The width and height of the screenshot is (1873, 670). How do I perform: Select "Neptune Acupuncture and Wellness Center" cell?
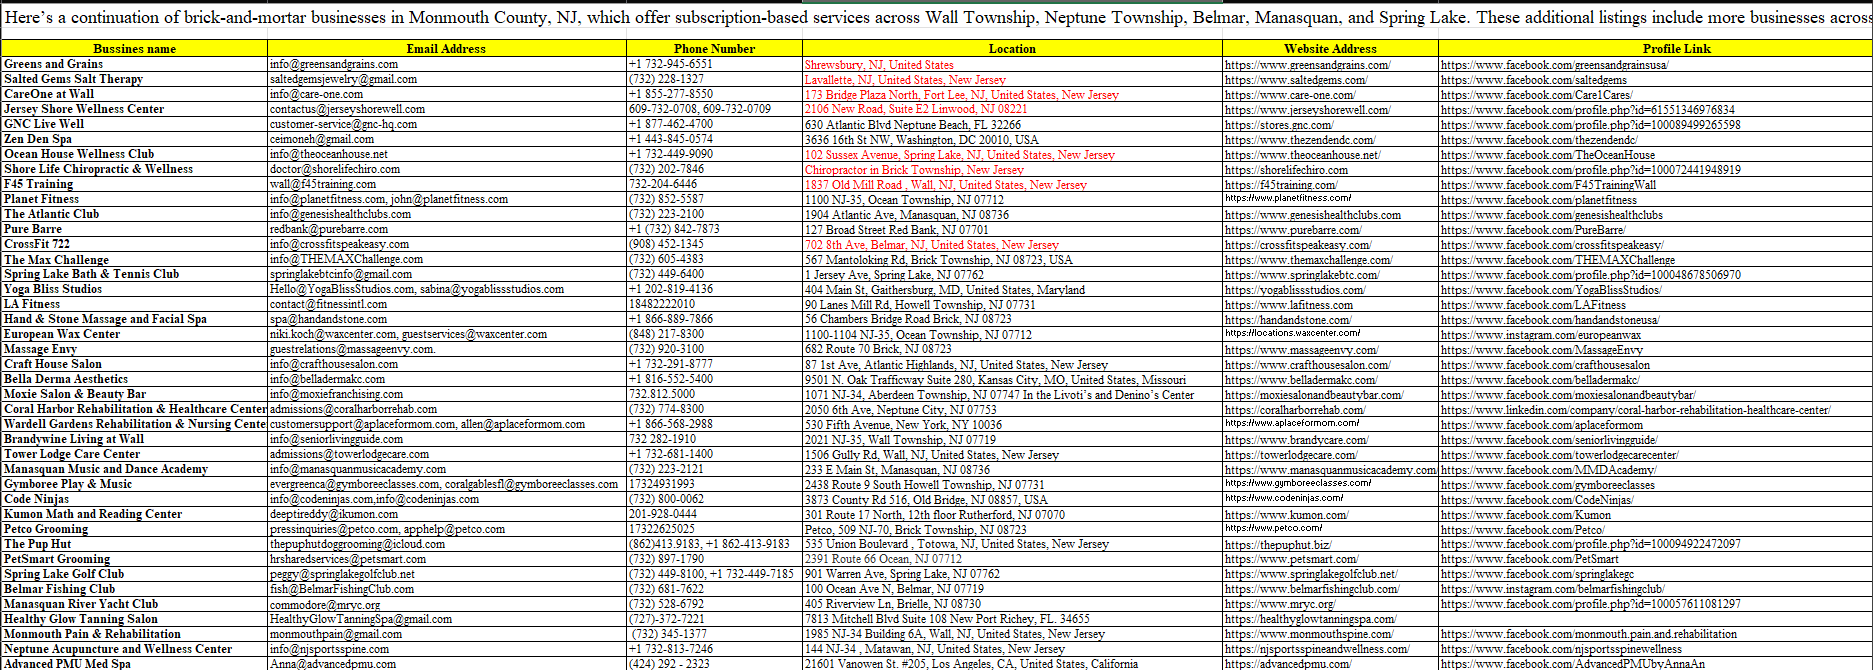(134, 649)
